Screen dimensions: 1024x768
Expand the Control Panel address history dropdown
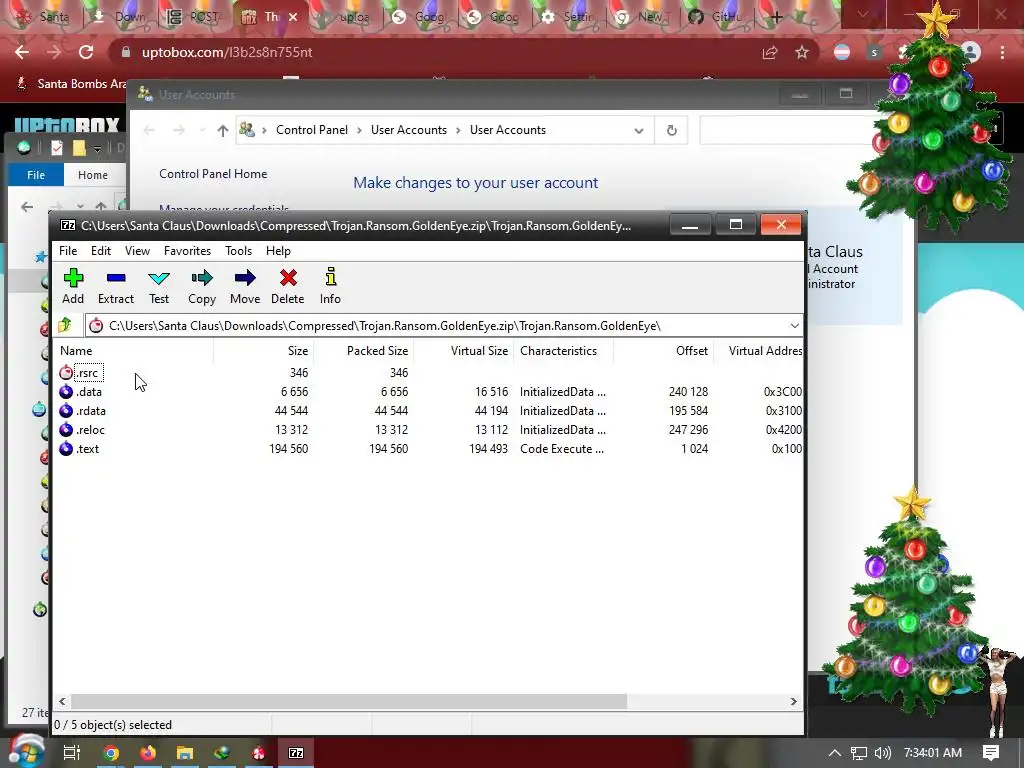coord(639,131)
